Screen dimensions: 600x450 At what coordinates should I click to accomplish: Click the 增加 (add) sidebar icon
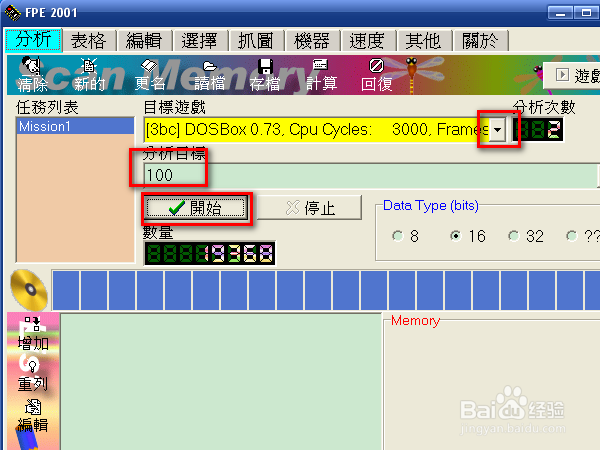(x=33, y=334)
